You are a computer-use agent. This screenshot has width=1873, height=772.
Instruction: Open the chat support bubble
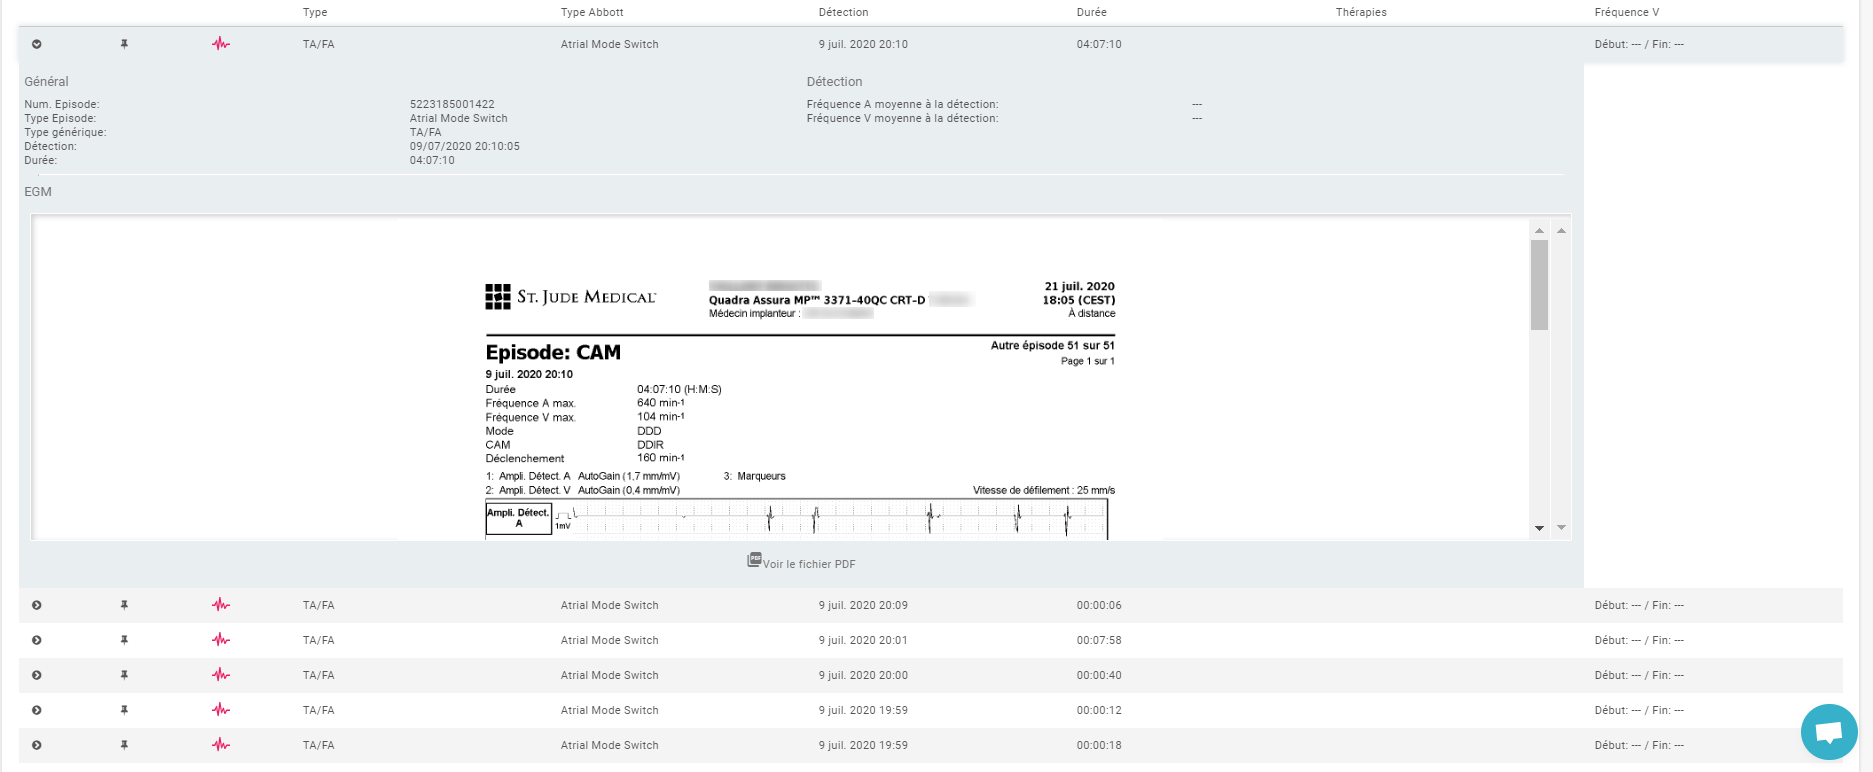coord(1829,732)
